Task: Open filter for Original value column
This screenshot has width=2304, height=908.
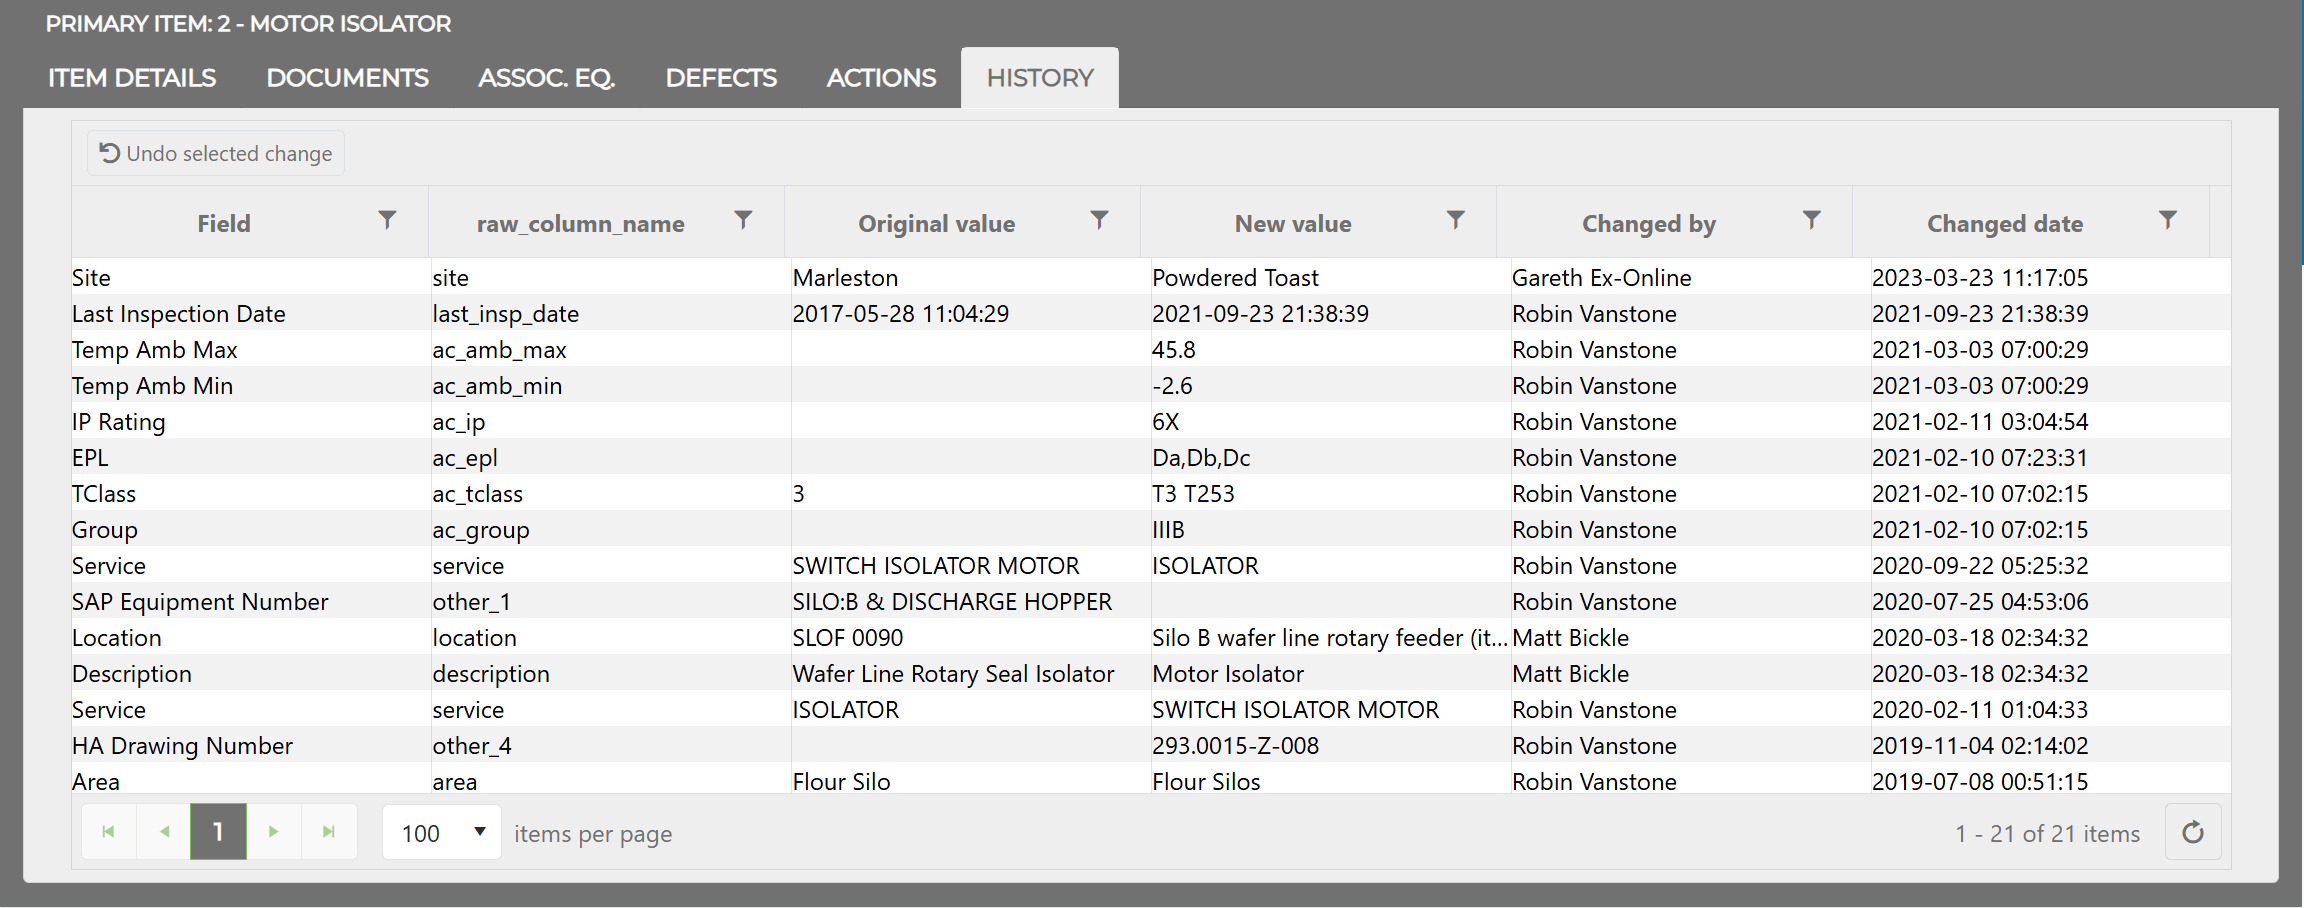Action: (1099, 220)
